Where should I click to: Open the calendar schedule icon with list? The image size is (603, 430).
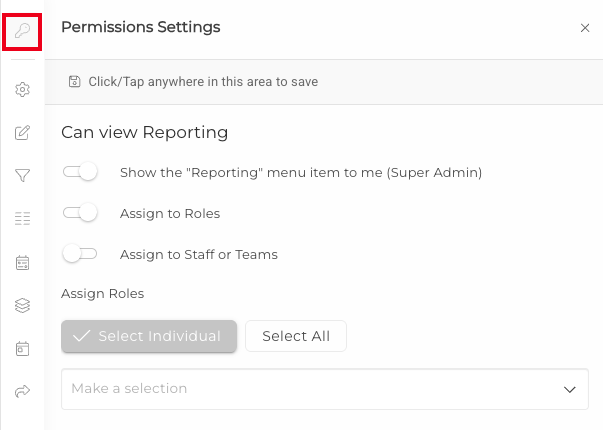pos(22,263)
